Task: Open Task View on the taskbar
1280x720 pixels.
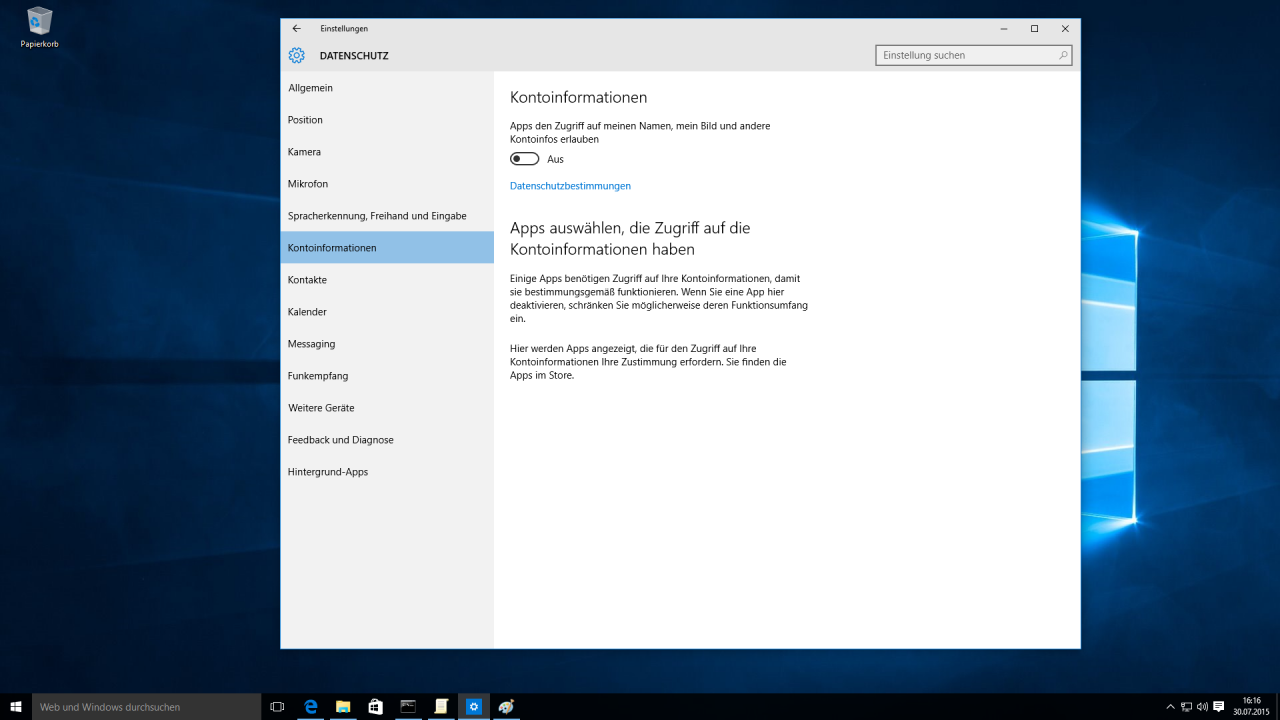Action: 278,707
